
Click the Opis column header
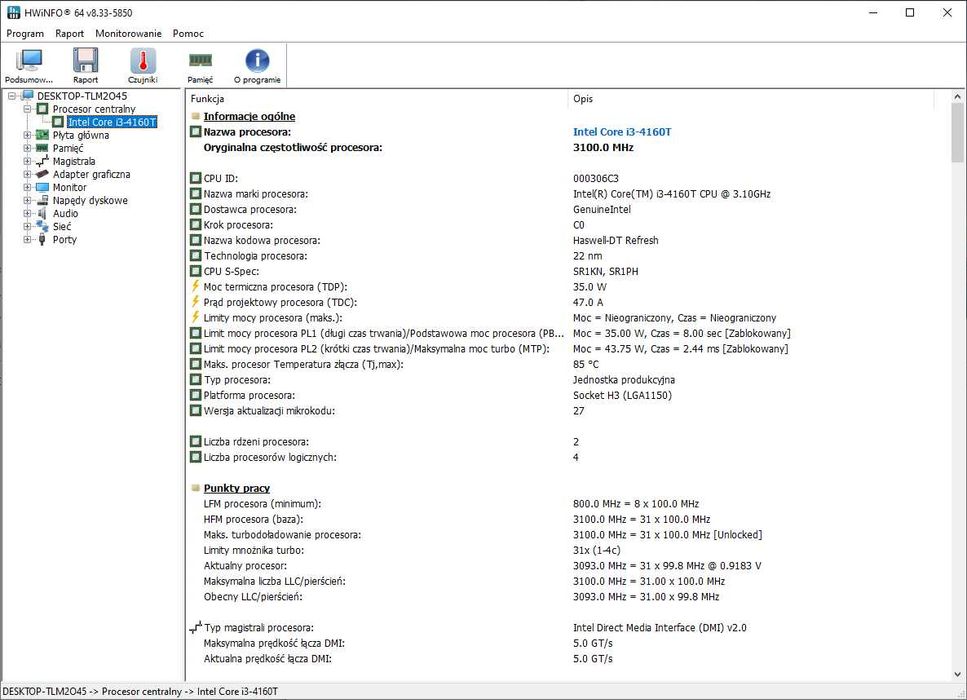coord(751,99)
